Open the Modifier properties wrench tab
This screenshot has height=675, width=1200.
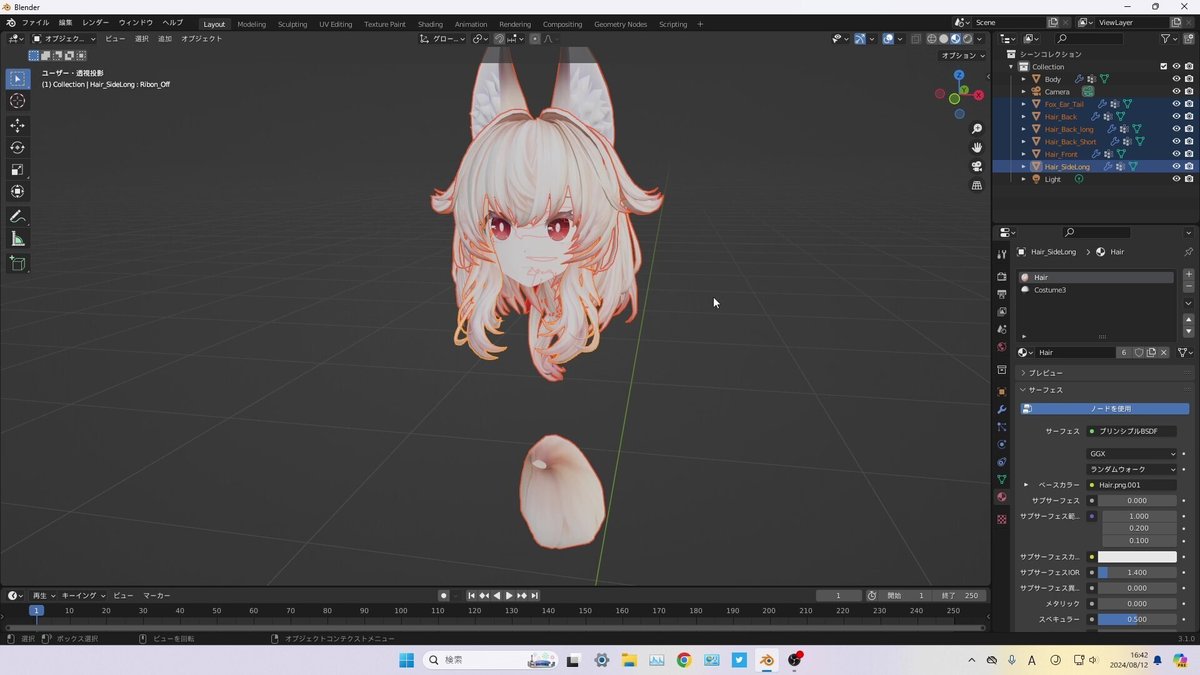(x=1001, y=409)
